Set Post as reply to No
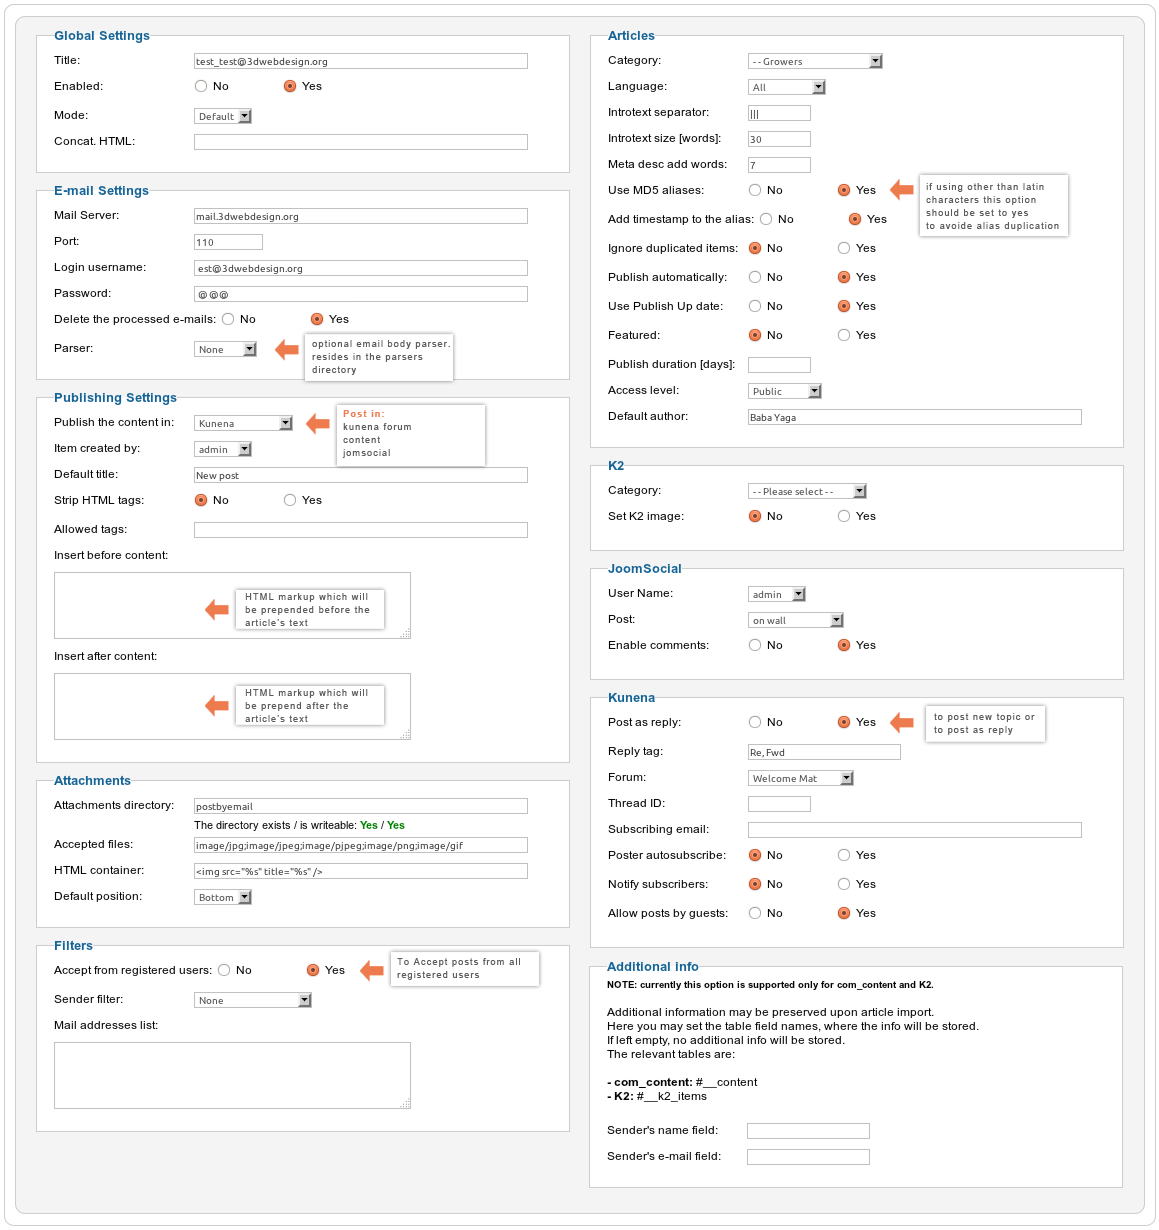The height and width of the screenshot is (1230, 1159). click(755, 722)
